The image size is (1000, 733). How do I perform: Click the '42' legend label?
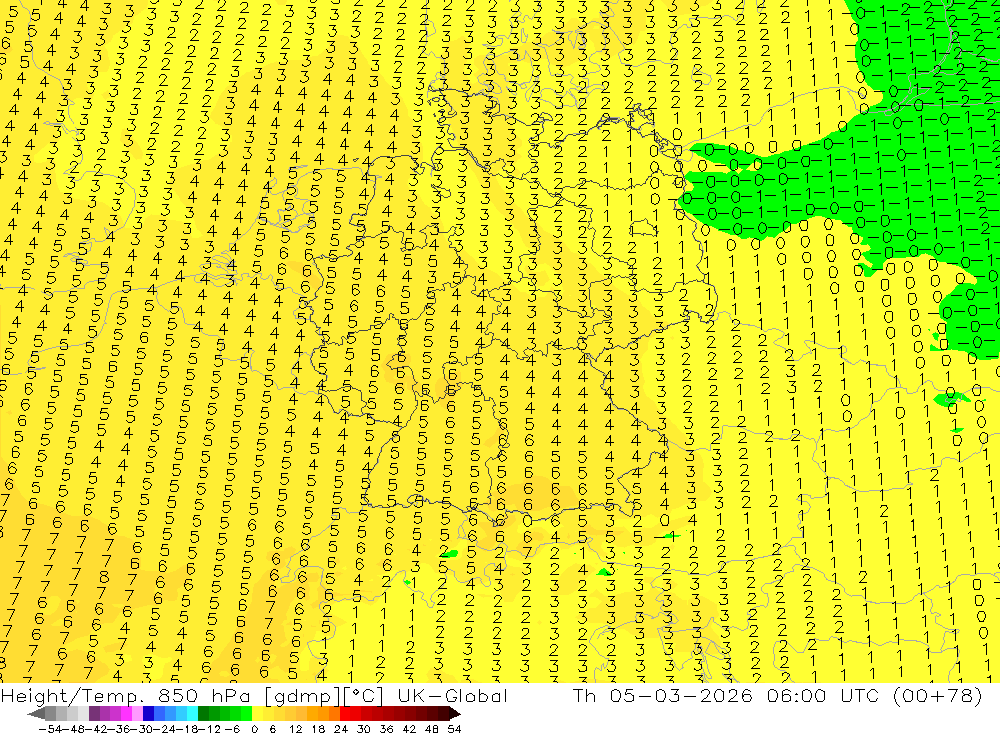409,729
